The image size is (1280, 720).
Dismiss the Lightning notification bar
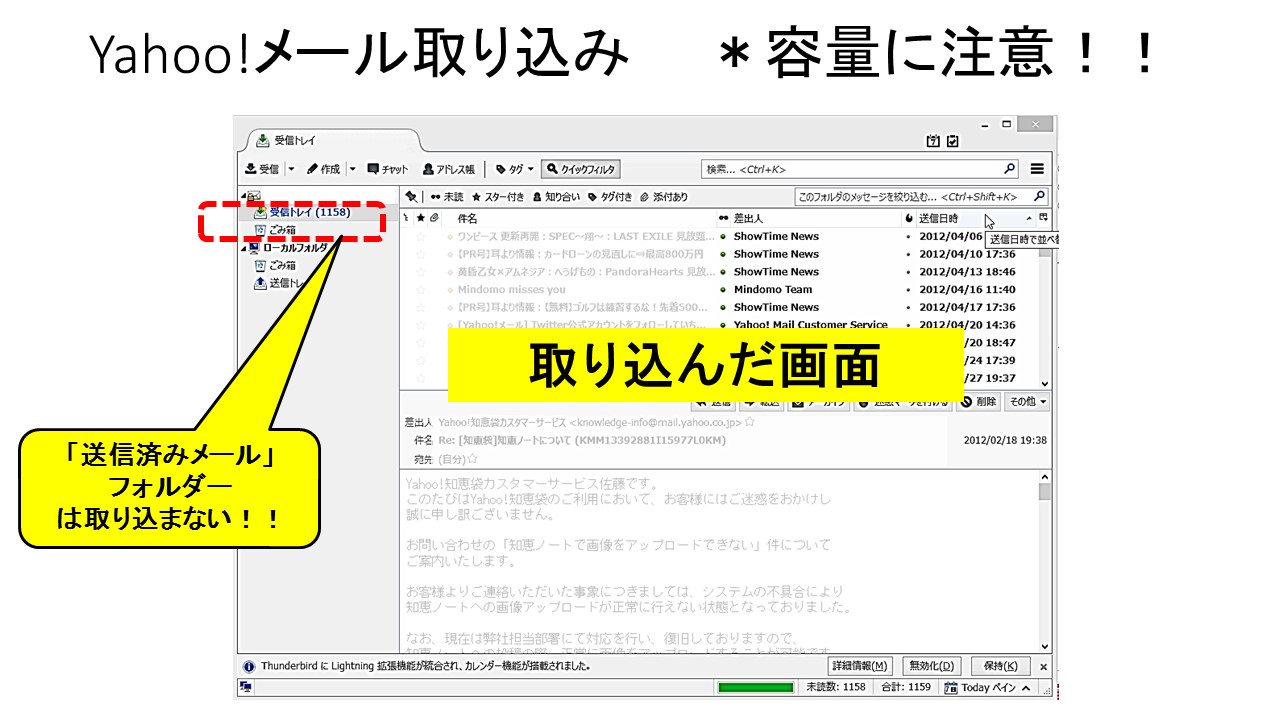coord(1043,666)
